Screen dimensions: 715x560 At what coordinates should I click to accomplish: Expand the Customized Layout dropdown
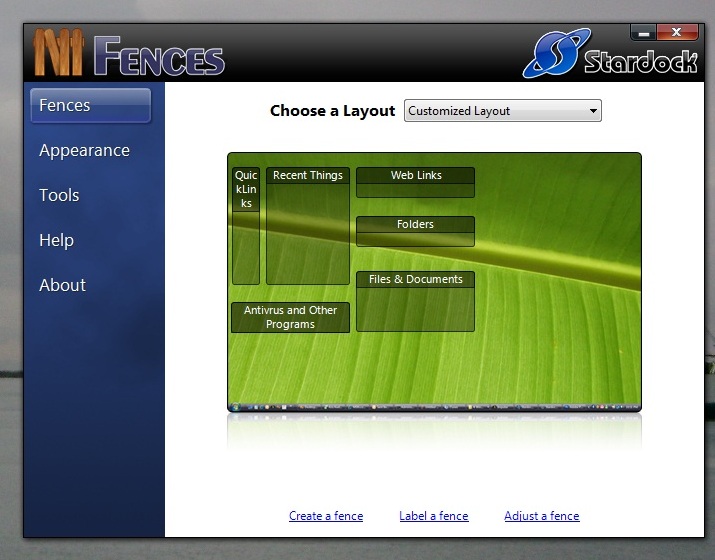click(503, 111)
